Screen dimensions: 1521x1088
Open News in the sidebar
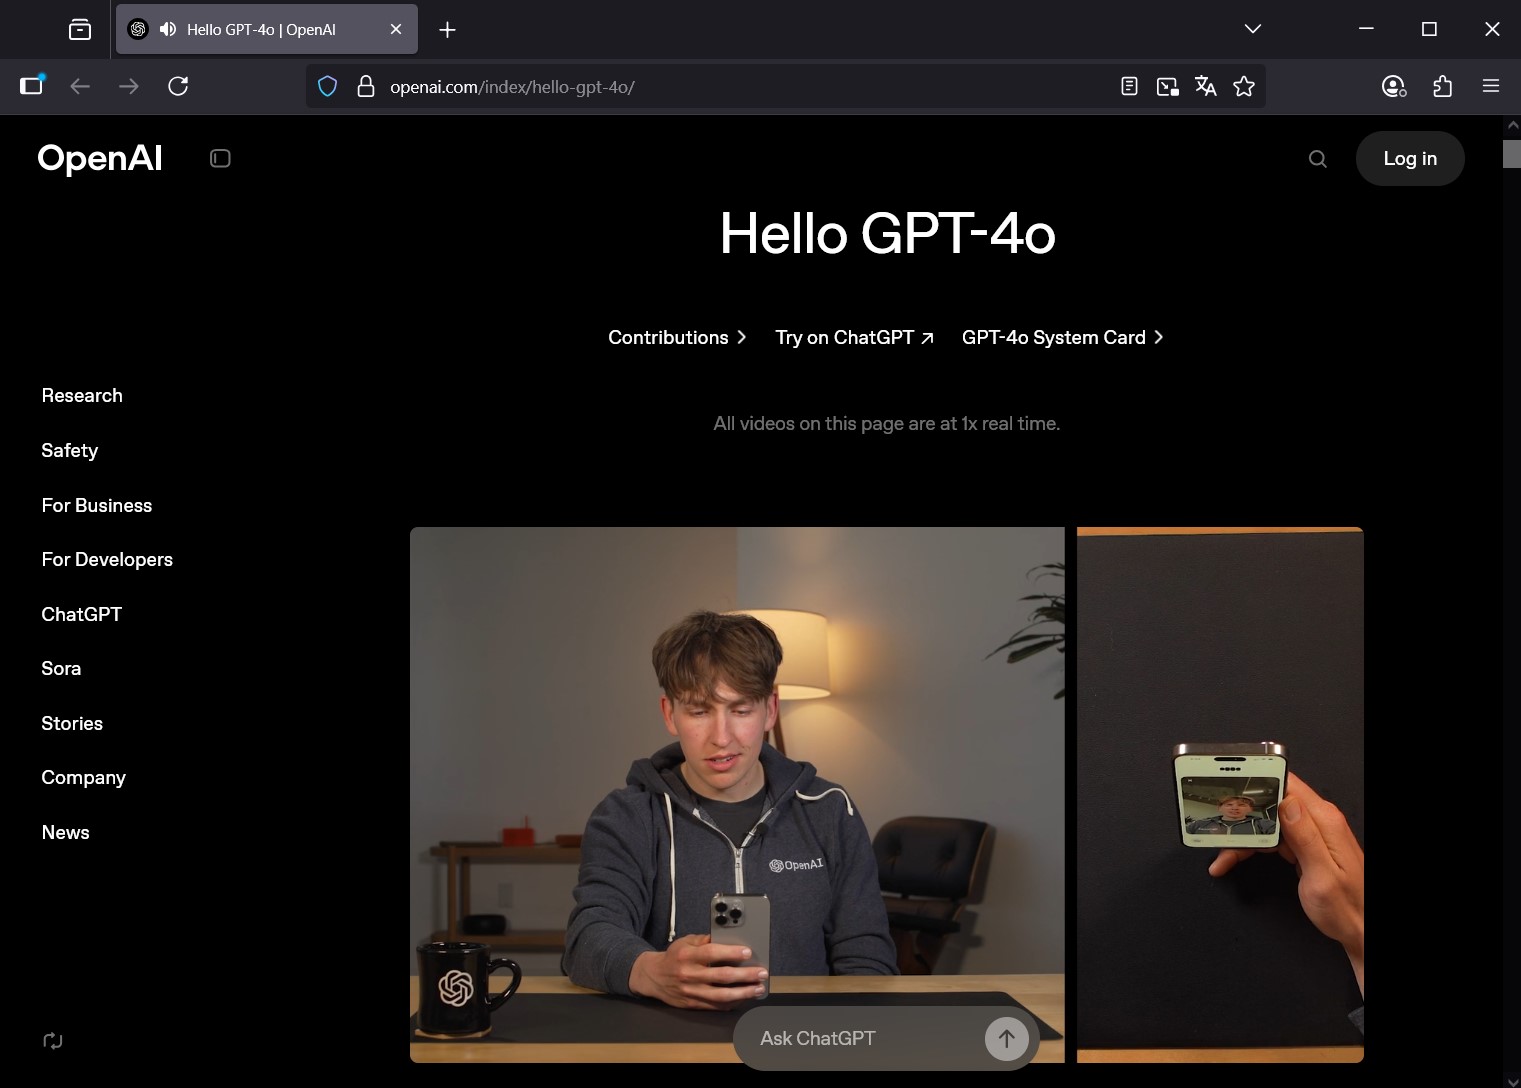click(66, 832)
